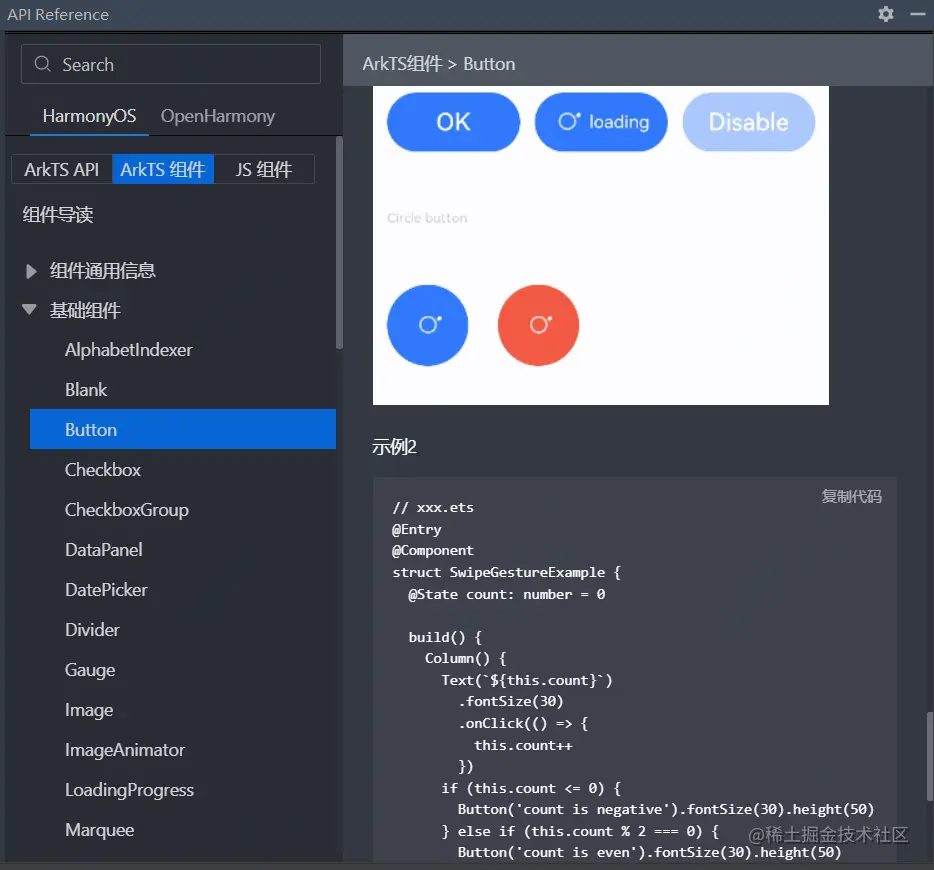934x870 pixels.
Task: Click the blue circle loading button
Action: tap(428, 325)
